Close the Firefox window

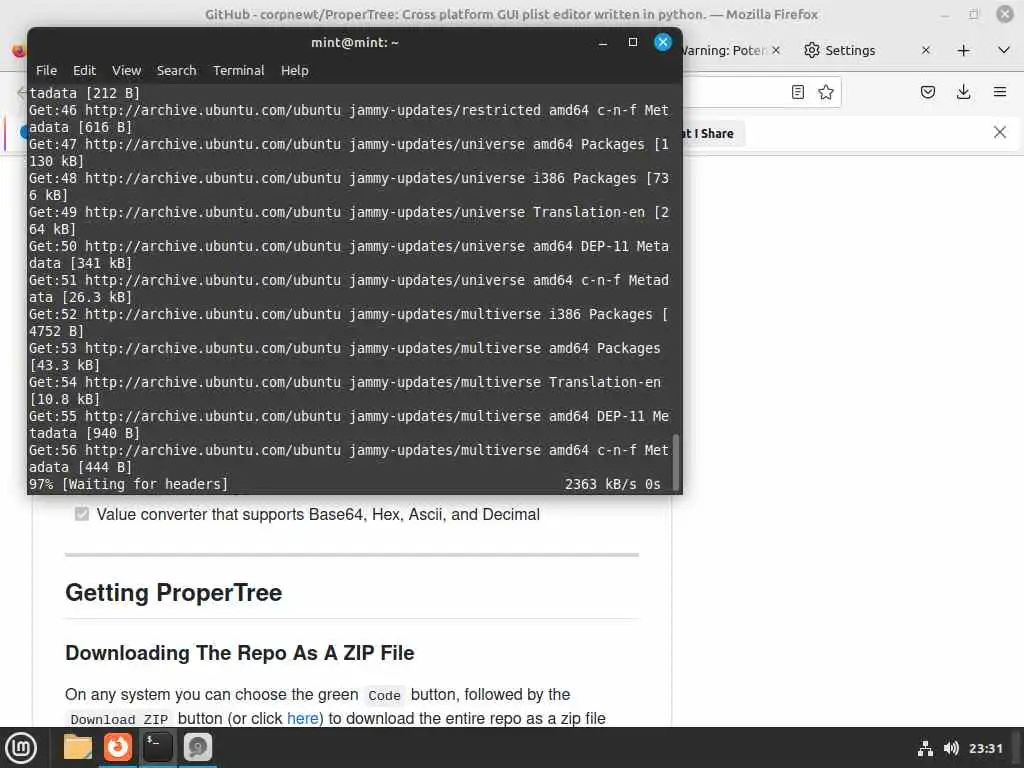click(x=1004, y=14)
